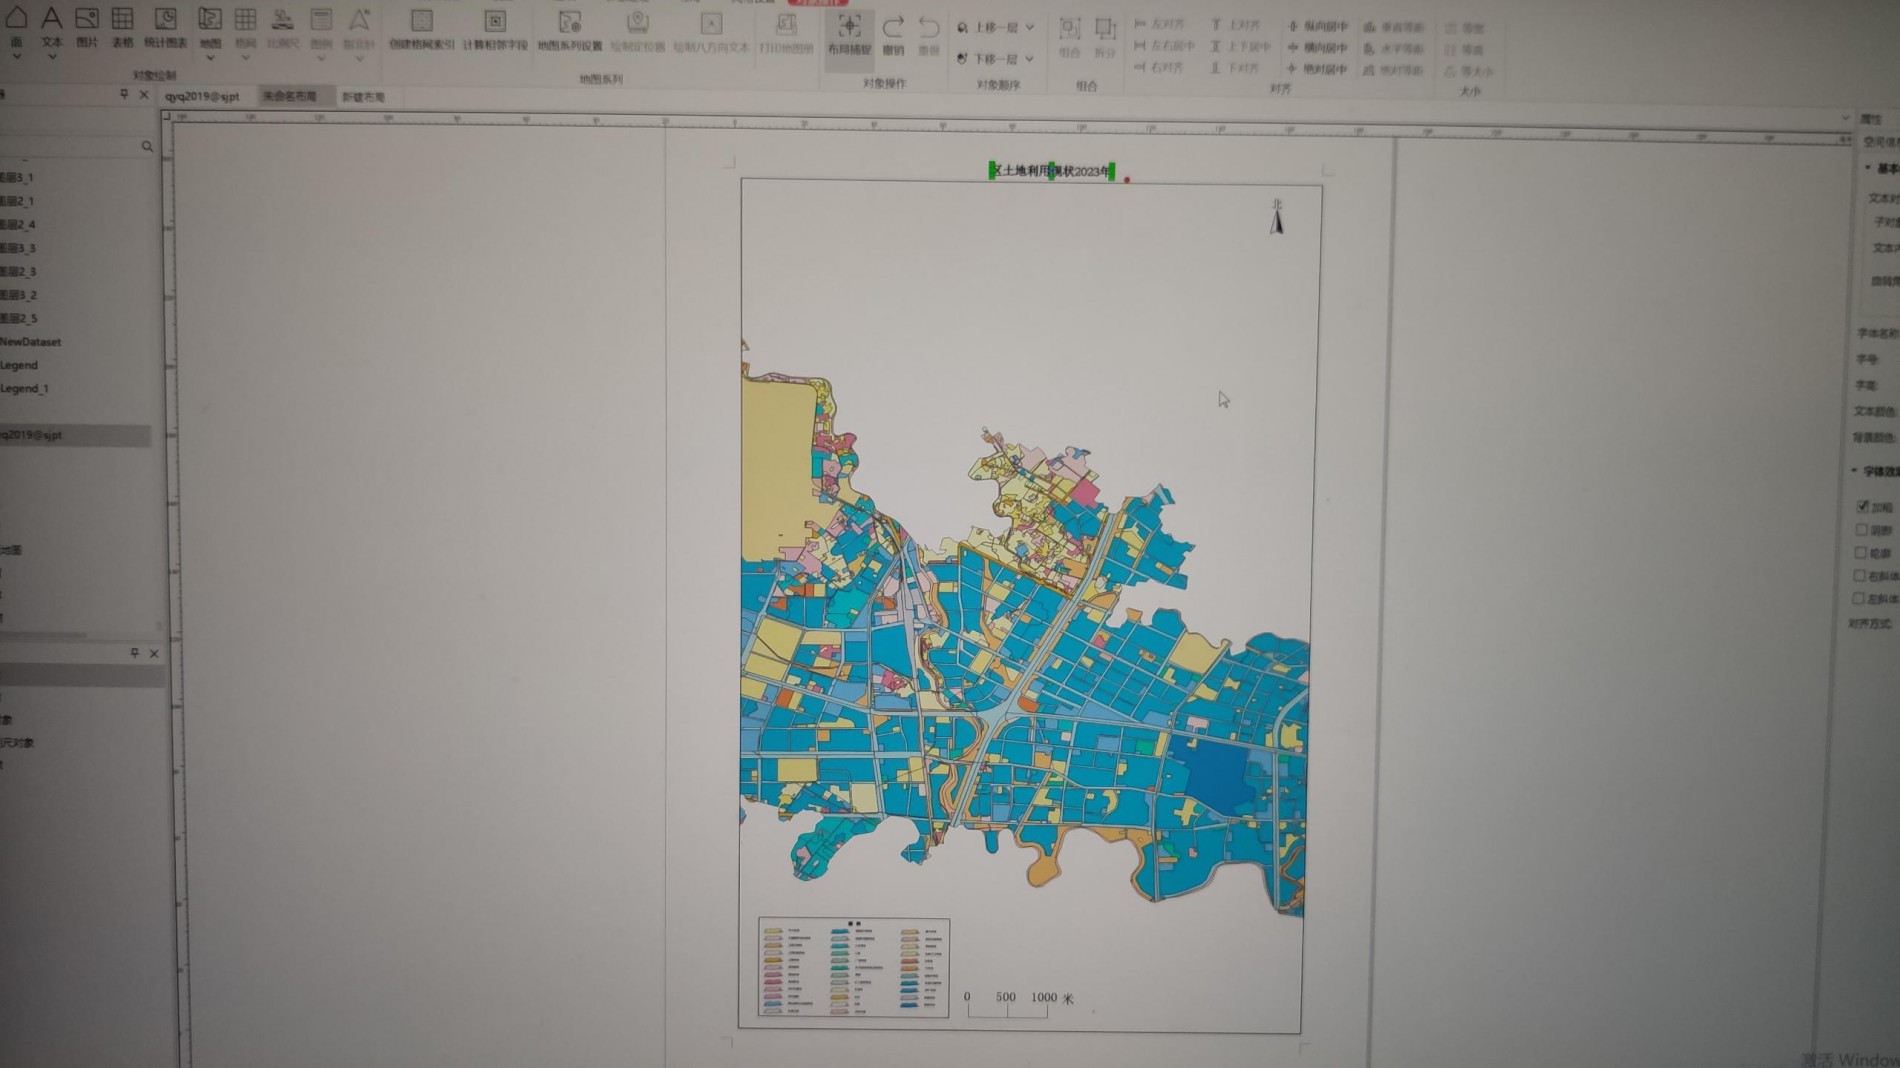Click 计算相邻字段 compute adjacent fields
The height and width of the screenshot is (1068, 1900).
[x=495, y=30]
